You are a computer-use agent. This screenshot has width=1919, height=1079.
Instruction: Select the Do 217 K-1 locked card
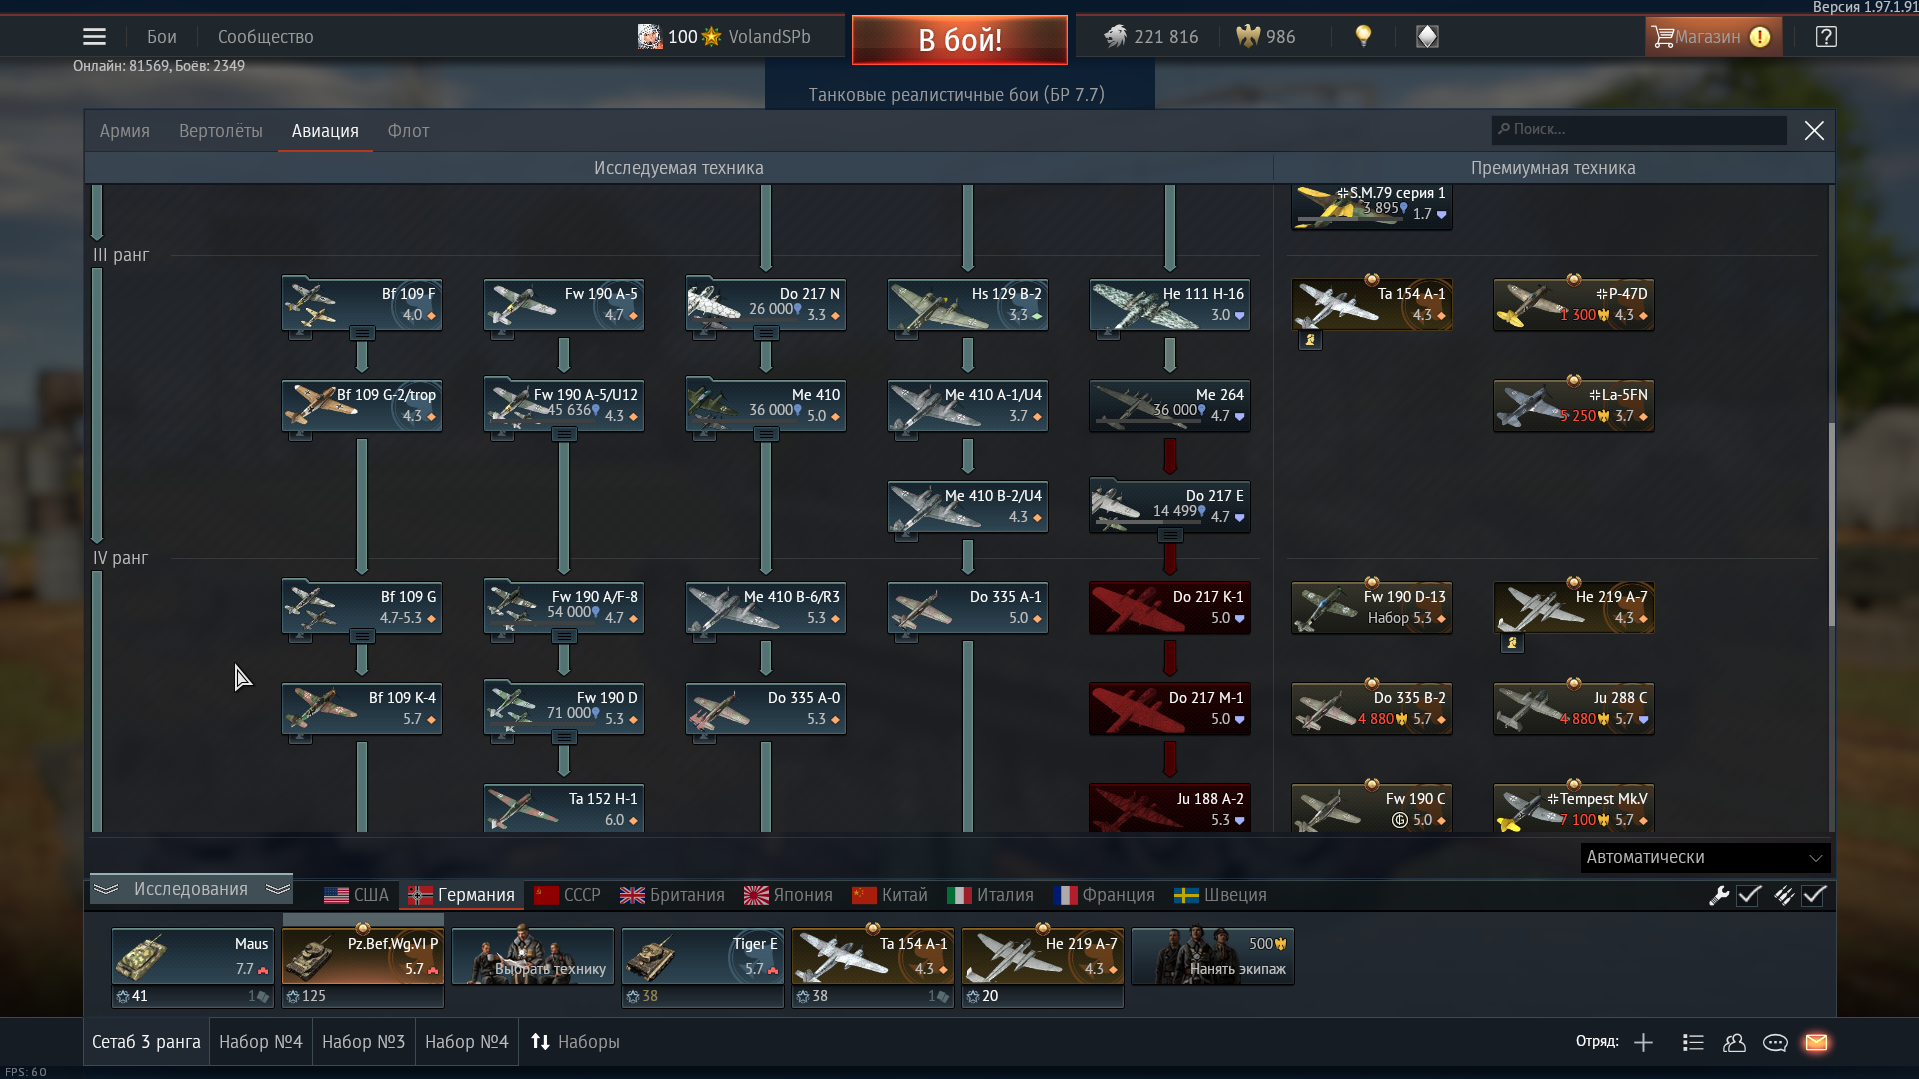1170,607
